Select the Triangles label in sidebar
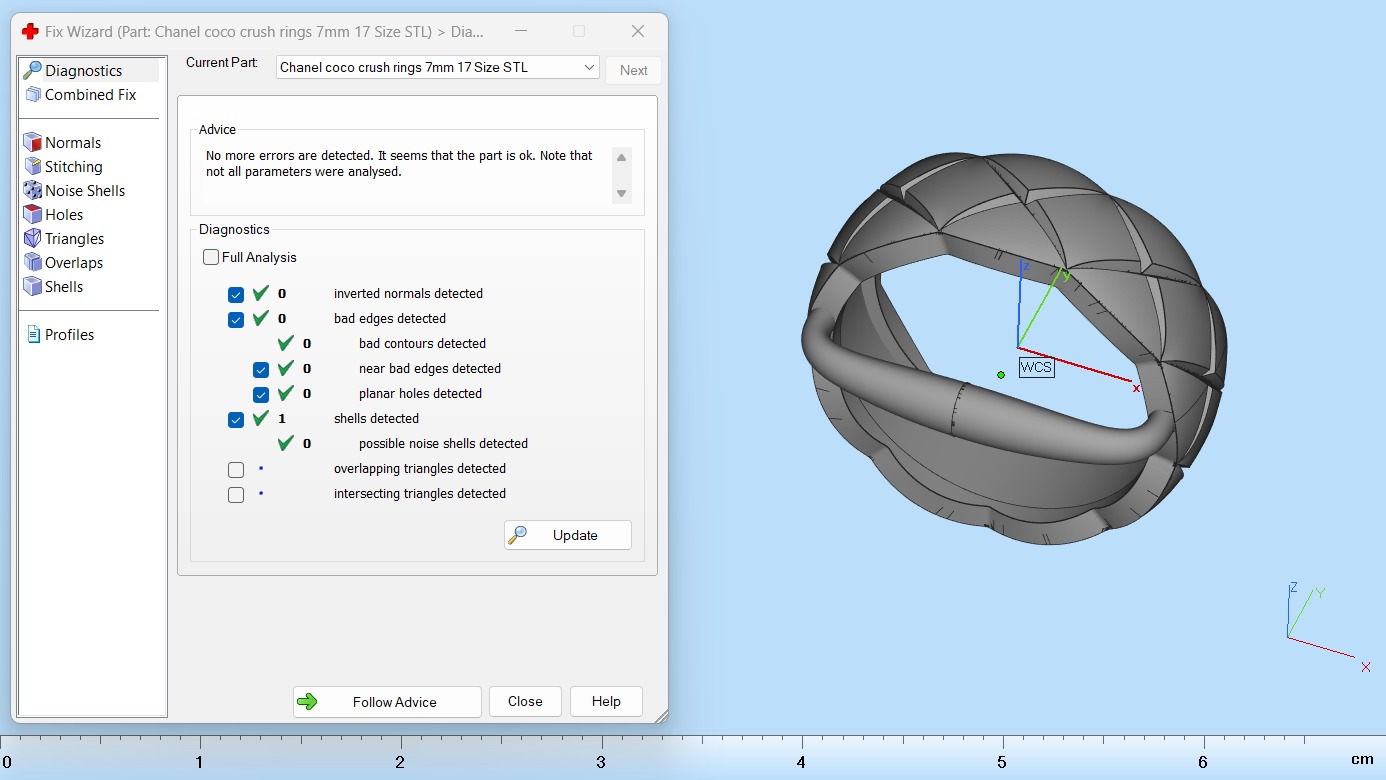Viewport: 1386px width, 780px height. pos(75,239)
